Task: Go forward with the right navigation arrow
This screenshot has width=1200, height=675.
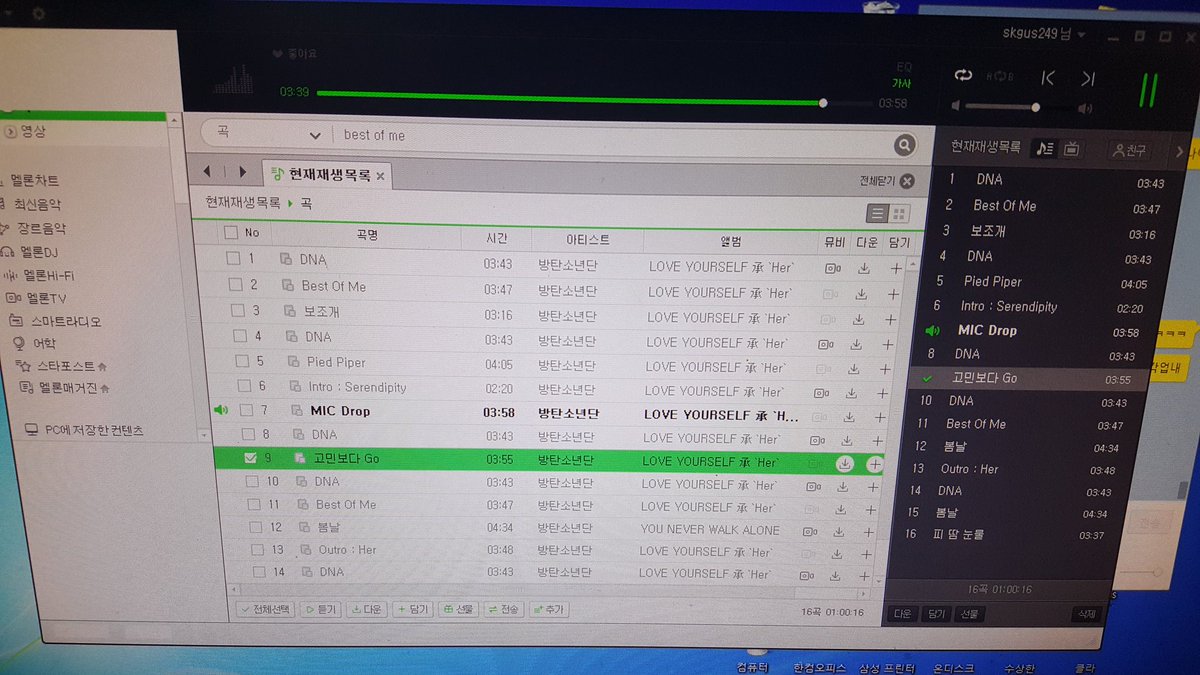Action: 242,172
